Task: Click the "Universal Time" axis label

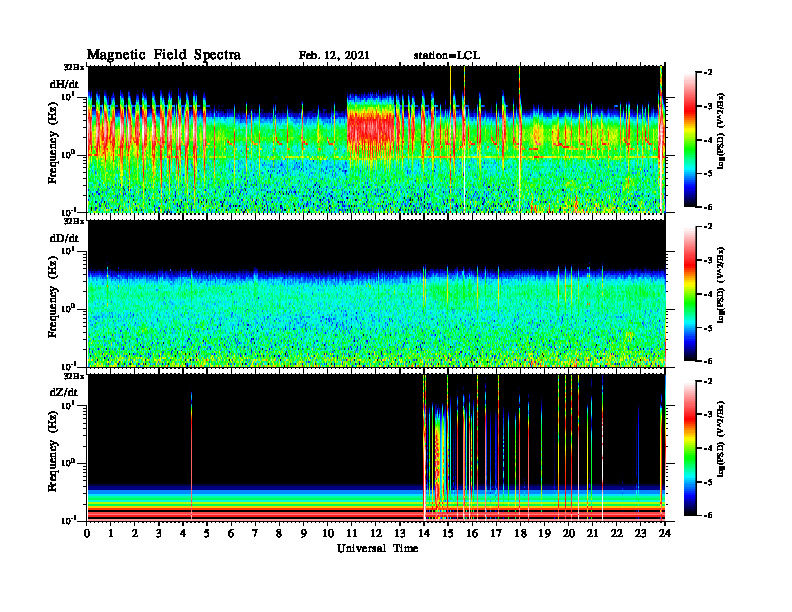Action: tap(377, 548)
